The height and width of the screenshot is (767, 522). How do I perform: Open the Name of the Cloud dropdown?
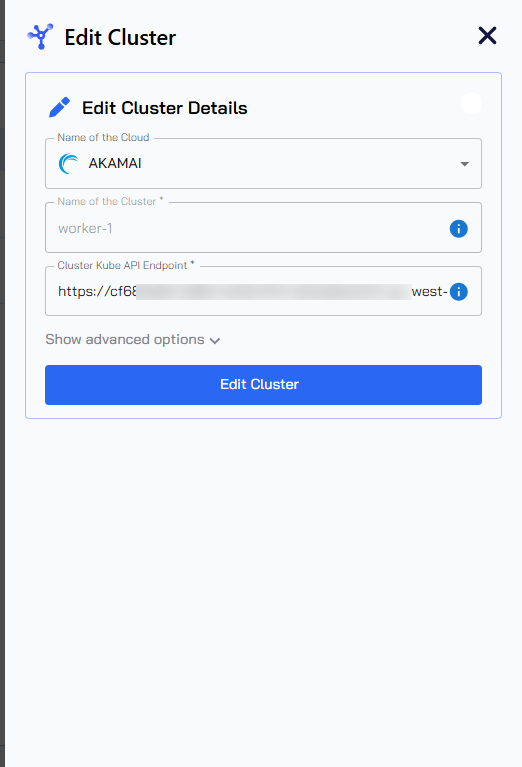tap(263, 163)
